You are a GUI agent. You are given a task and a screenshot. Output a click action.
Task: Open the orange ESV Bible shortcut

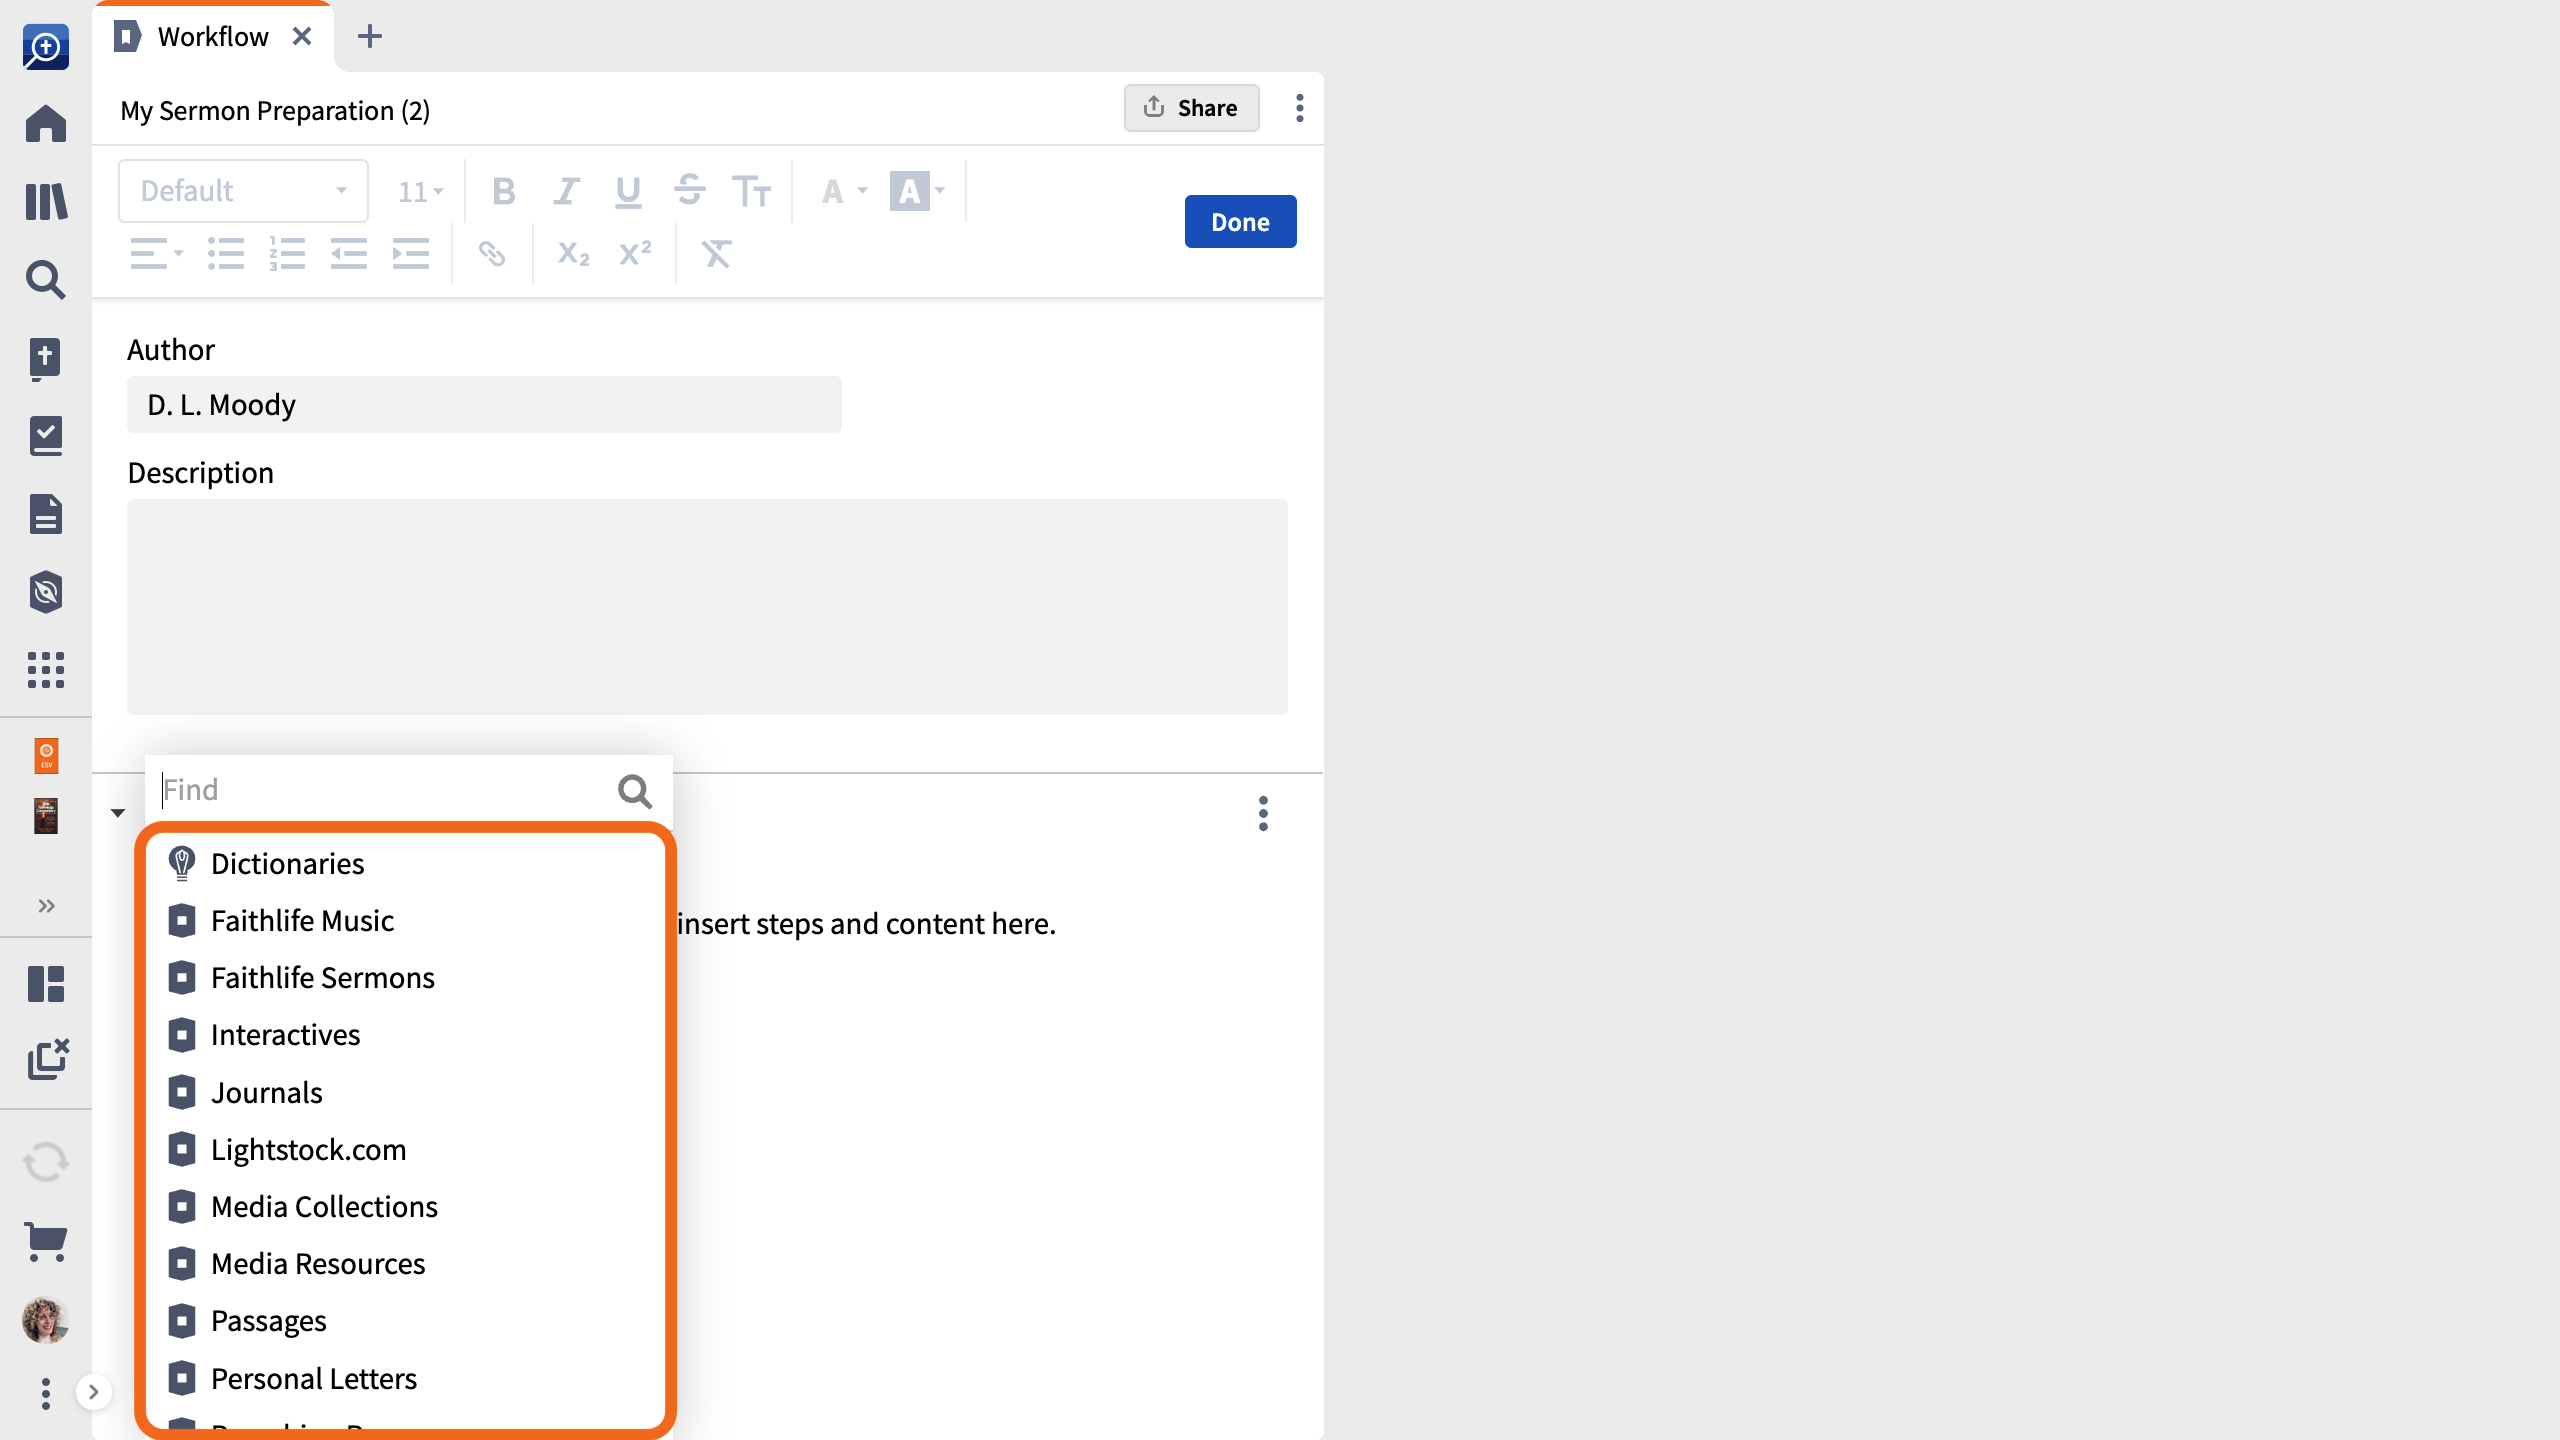tap(46, 756)
